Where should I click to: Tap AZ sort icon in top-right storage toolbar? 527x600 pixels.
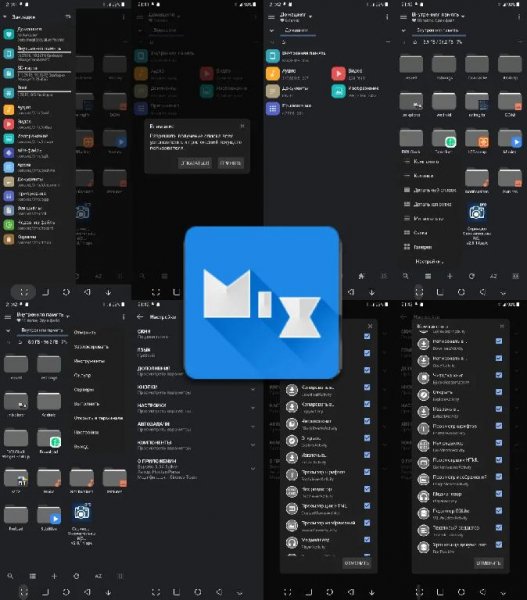click(494, 276)
